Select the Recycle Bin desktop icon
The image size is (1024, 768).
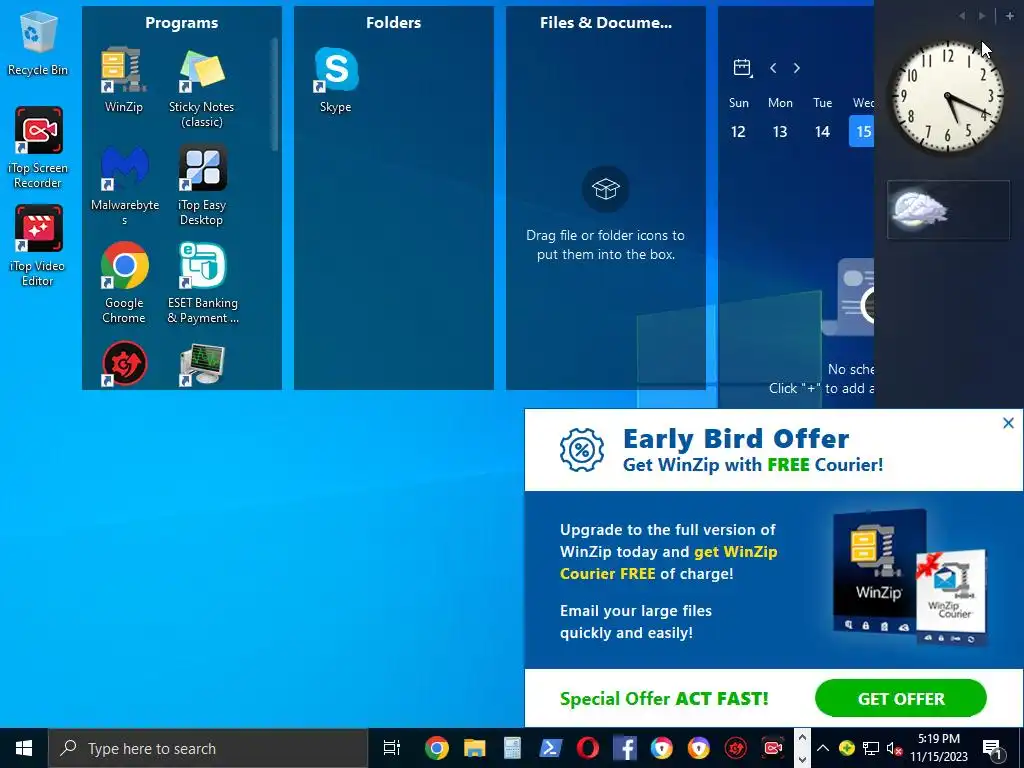(37, 44)
